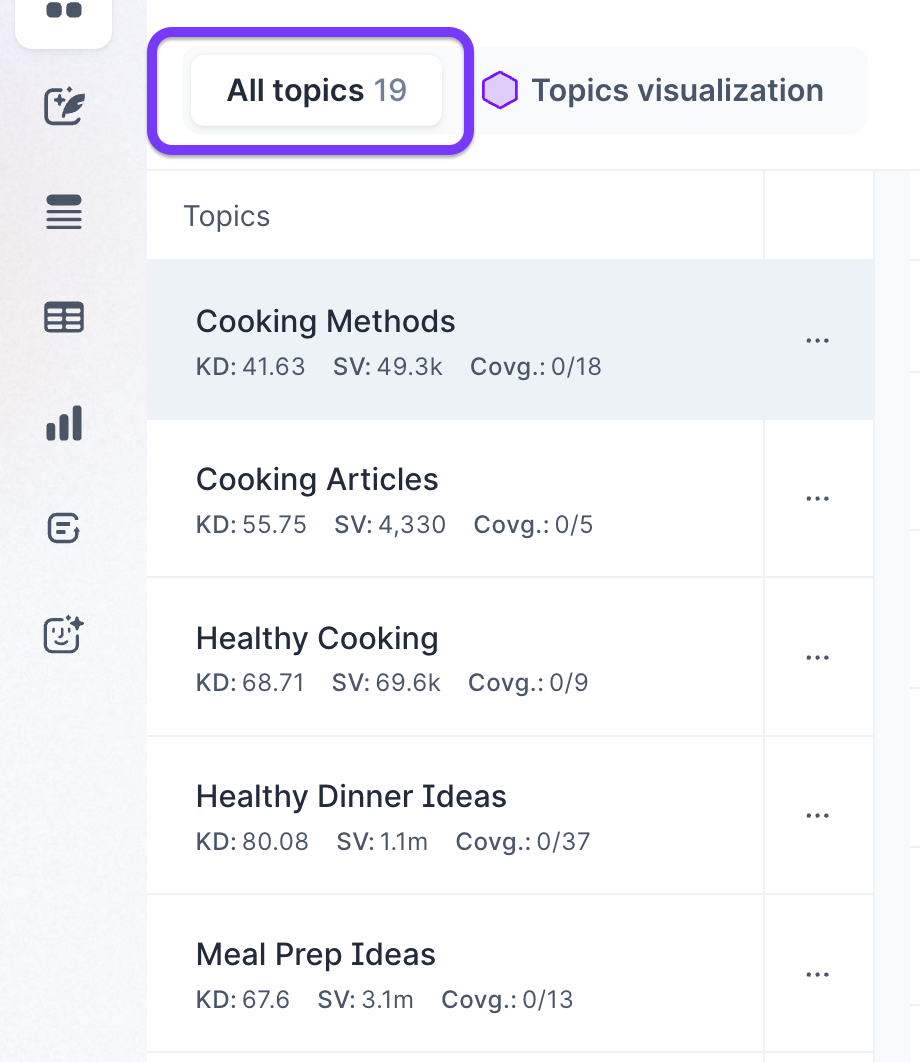Open the Cooking Articles more options menu
920x1062 pixels.
click(818, 499)
